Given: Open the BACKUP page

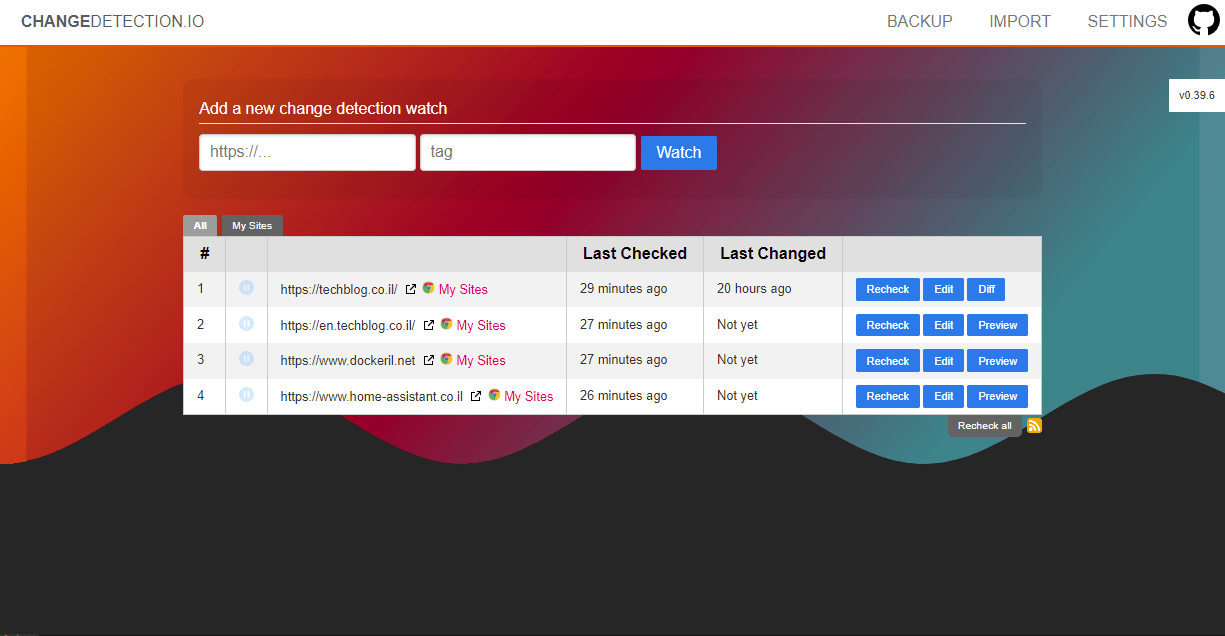Looking at the screenshot, I should [x=919, y=21].
